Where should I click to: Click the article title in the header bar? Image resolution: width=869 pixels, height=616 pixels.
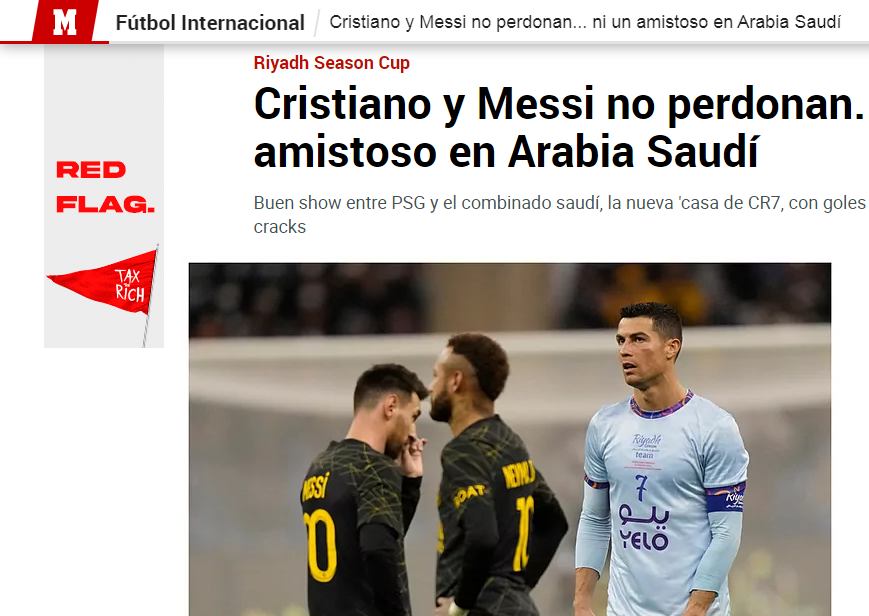[x=585, y=22]
